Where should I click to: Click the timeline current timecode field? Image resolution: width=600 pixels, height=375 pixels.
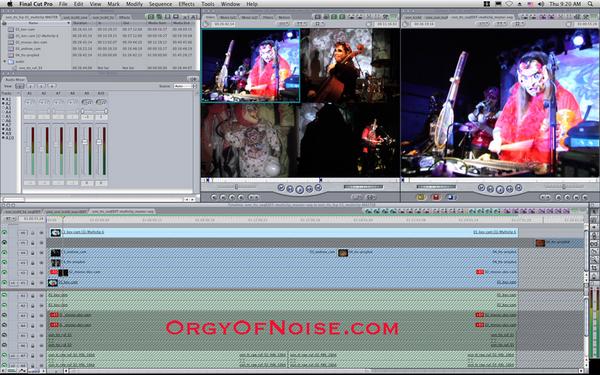click(x=32, y=219)
